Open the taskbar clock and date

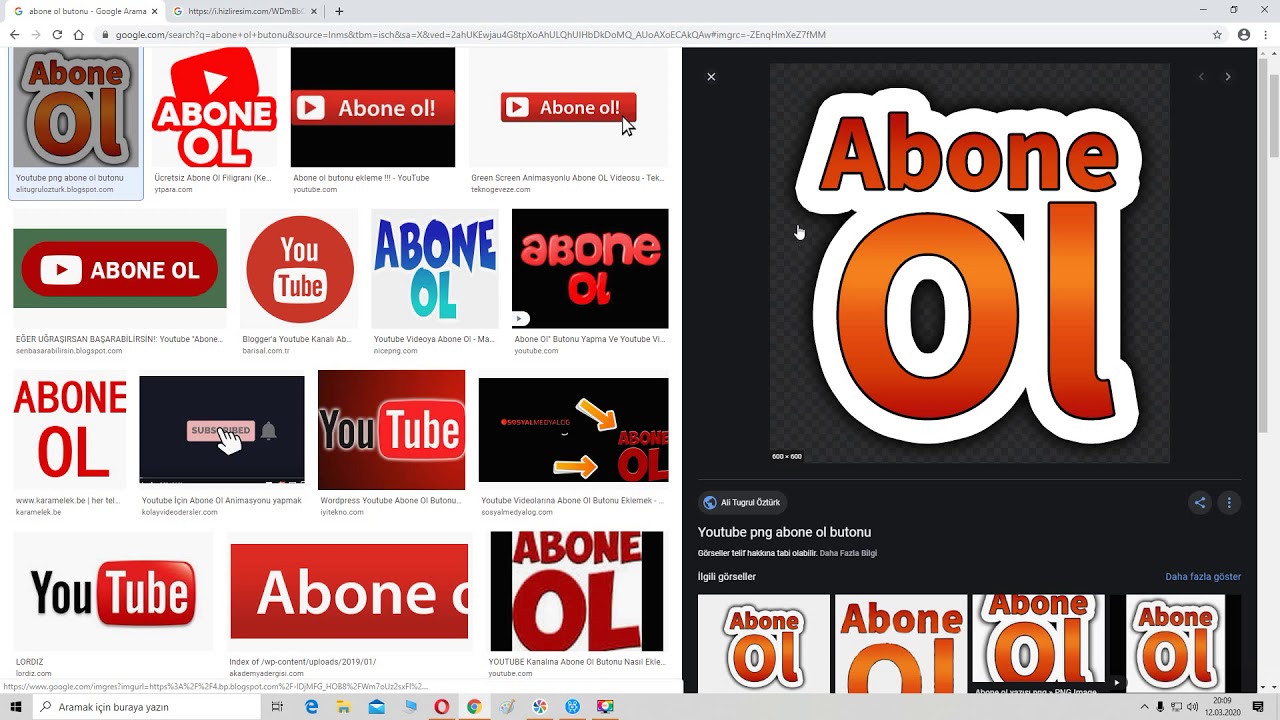[x=1222, y=706]
